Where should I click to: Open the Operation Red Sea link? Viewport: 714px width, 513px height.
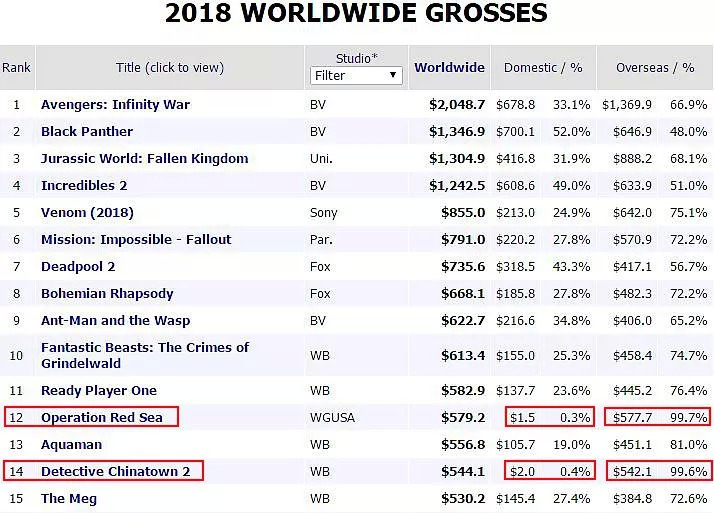click(102, 417)
